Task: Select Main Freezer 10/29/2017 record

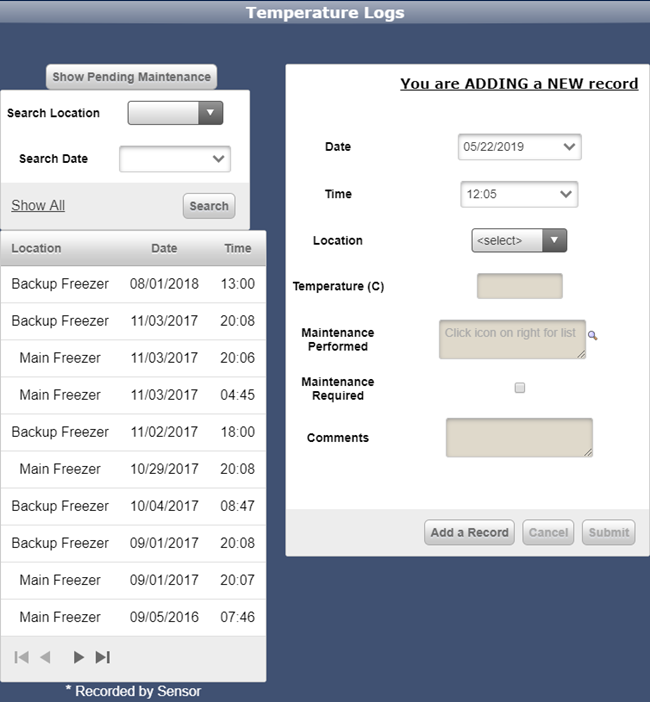Action: click(x=133, y=469)
